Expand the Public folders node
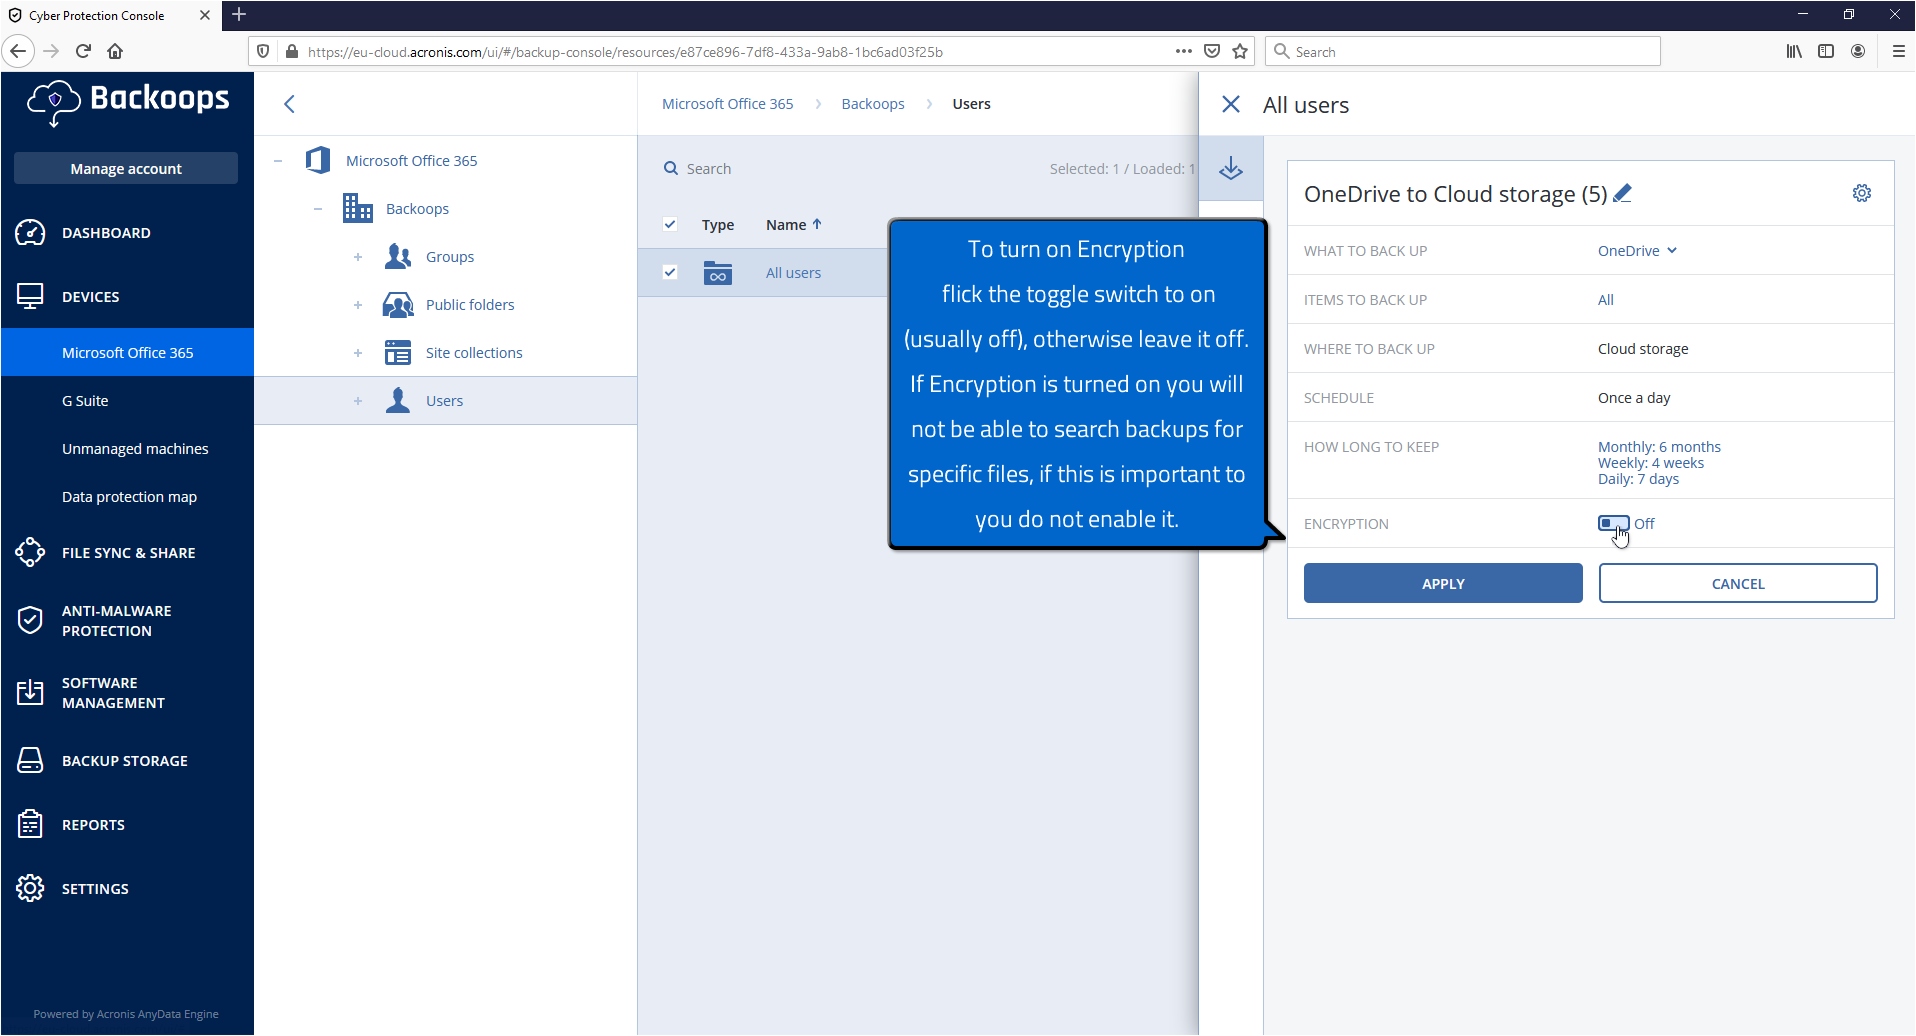Viewport: 1916px width, 1036px height. (x=358, y=305)
